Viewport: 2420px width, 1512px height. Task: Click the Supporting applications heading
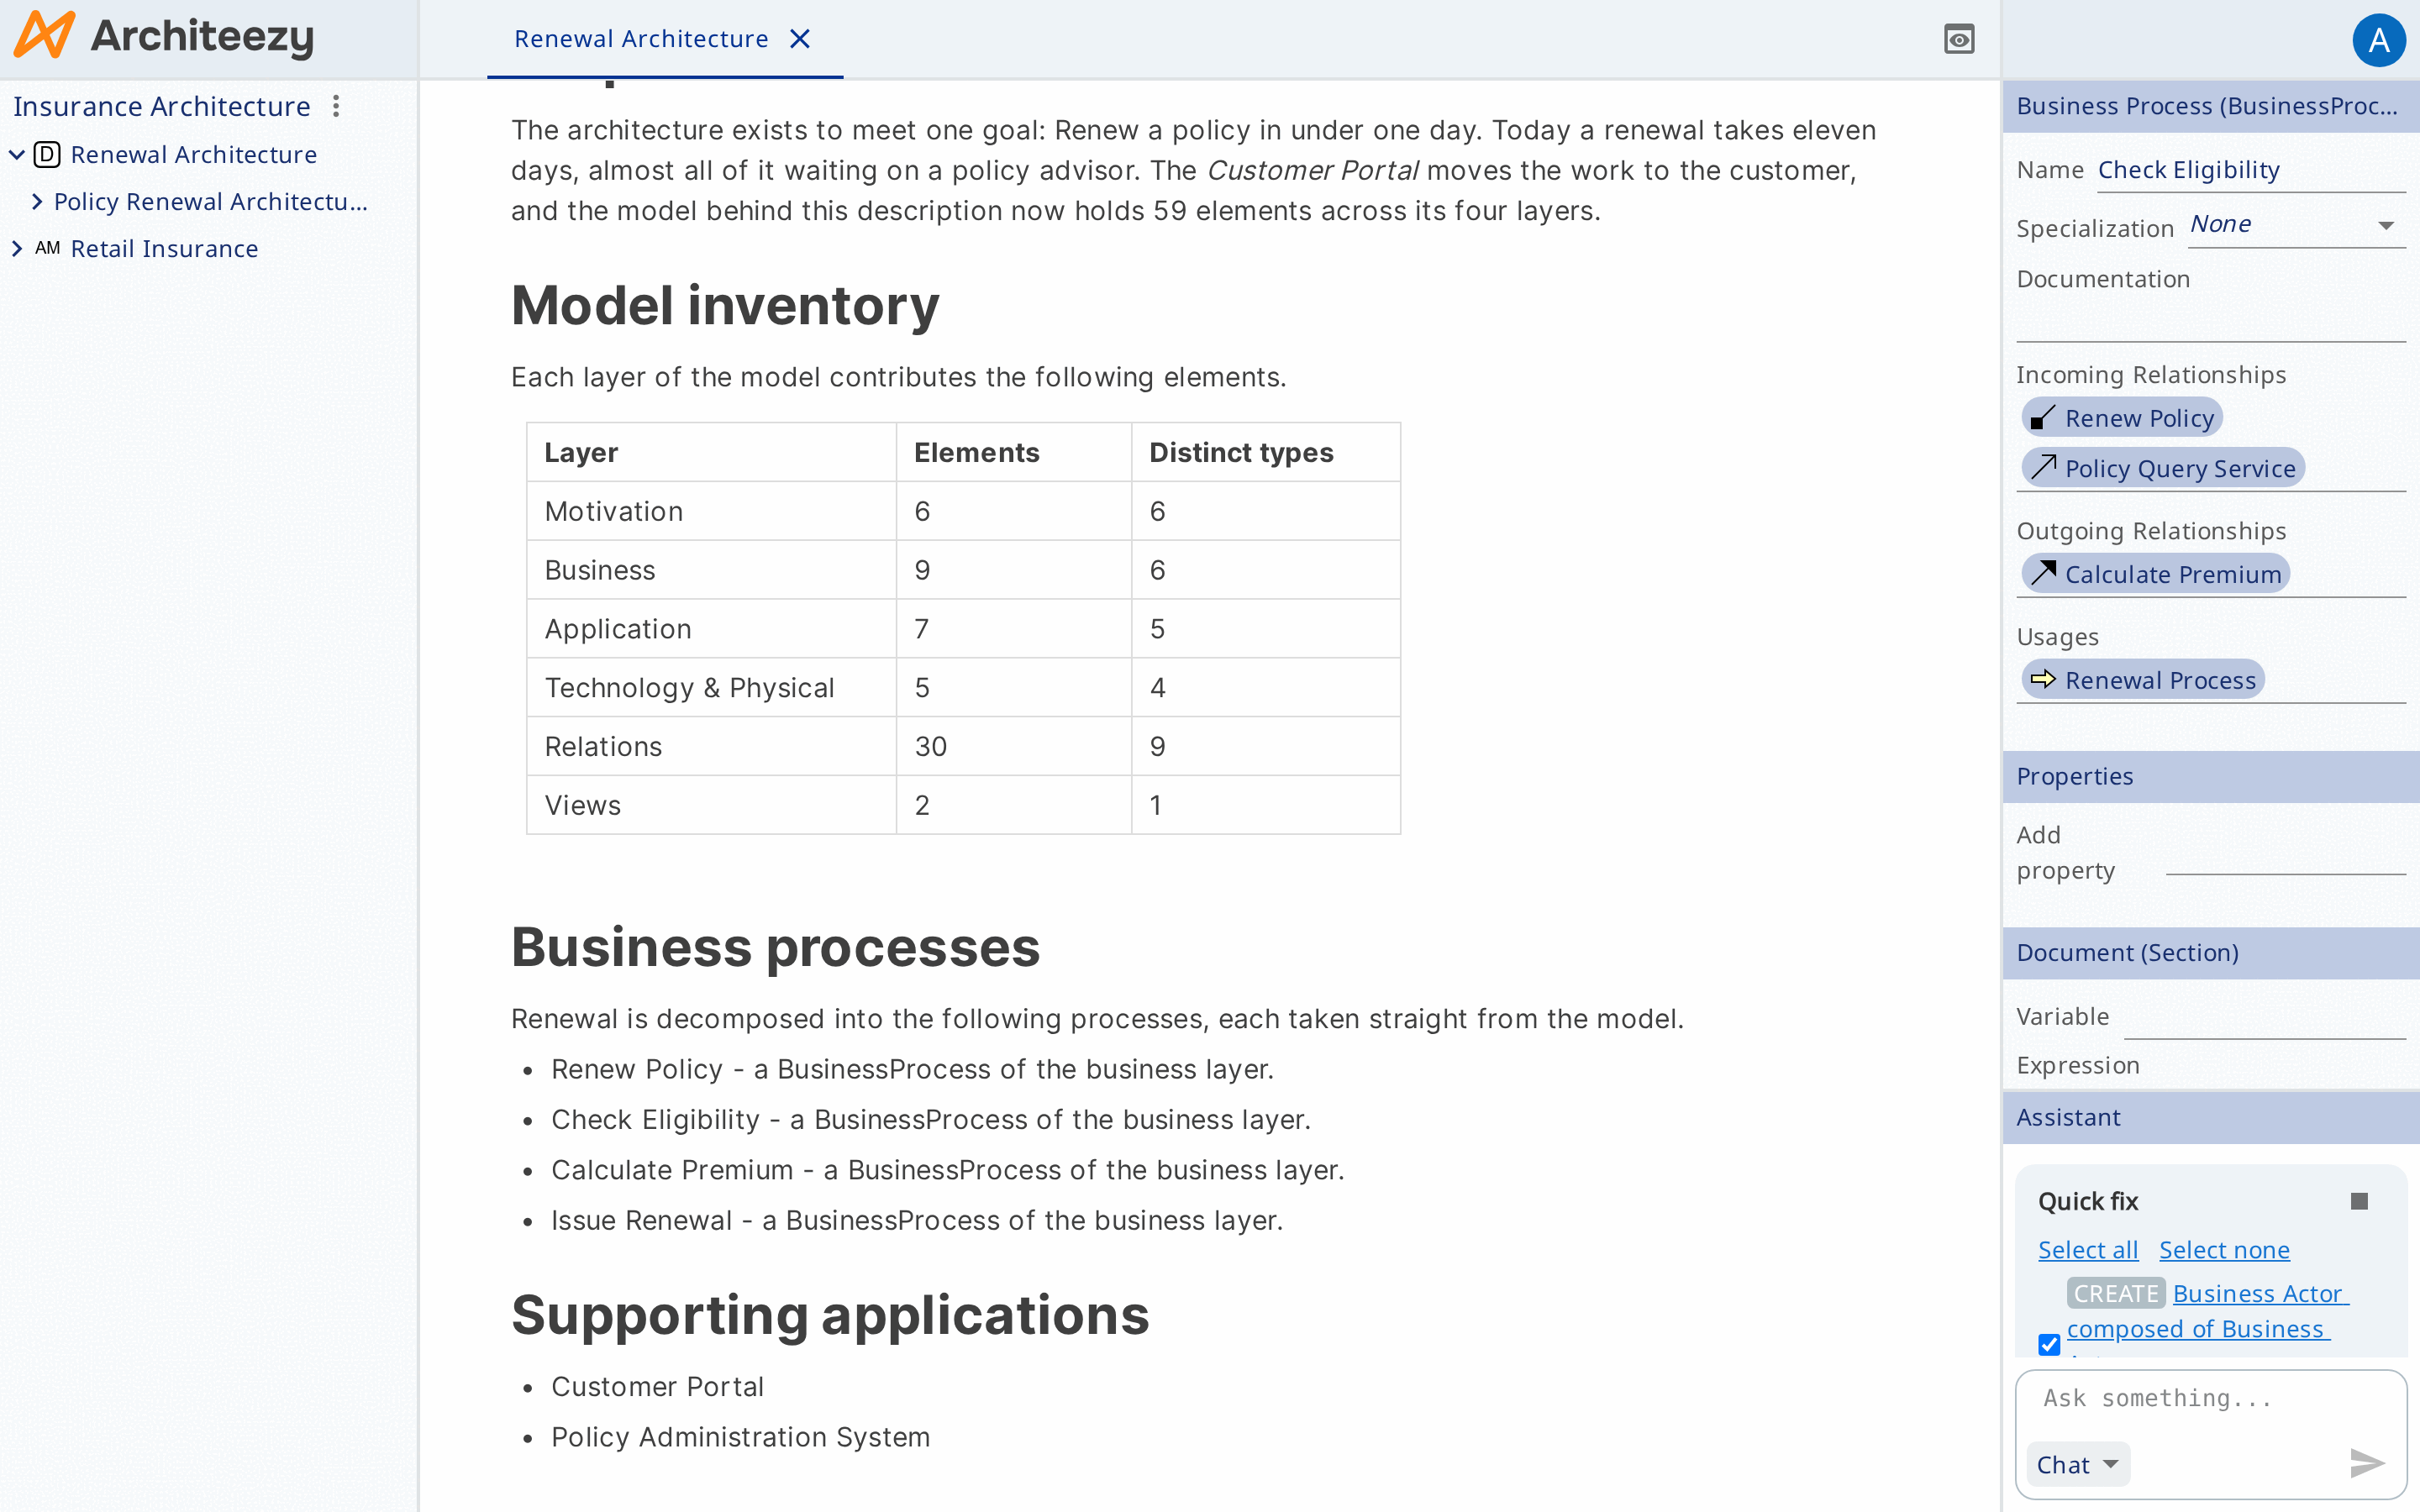tap(830, 1315)
